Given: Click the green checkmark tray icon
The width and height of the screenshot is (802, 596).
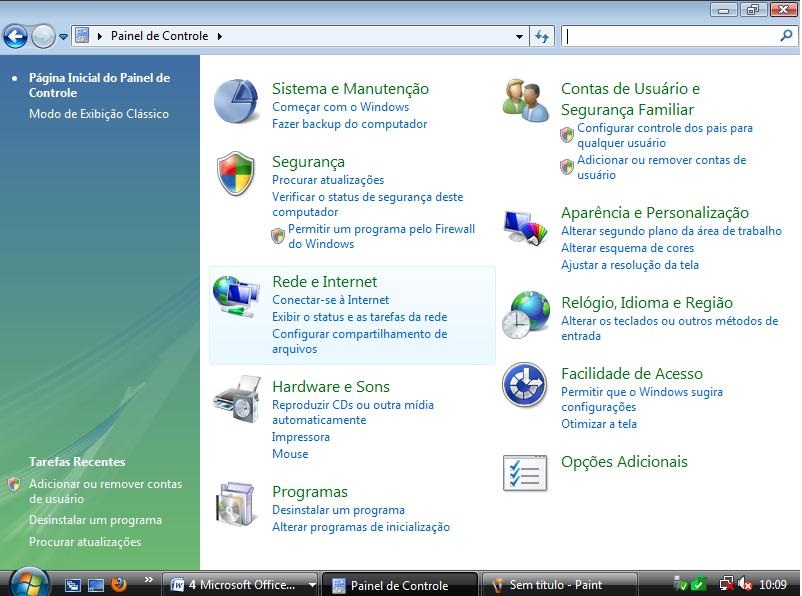Looking at the screenshot, I should (x=699, y=584).
